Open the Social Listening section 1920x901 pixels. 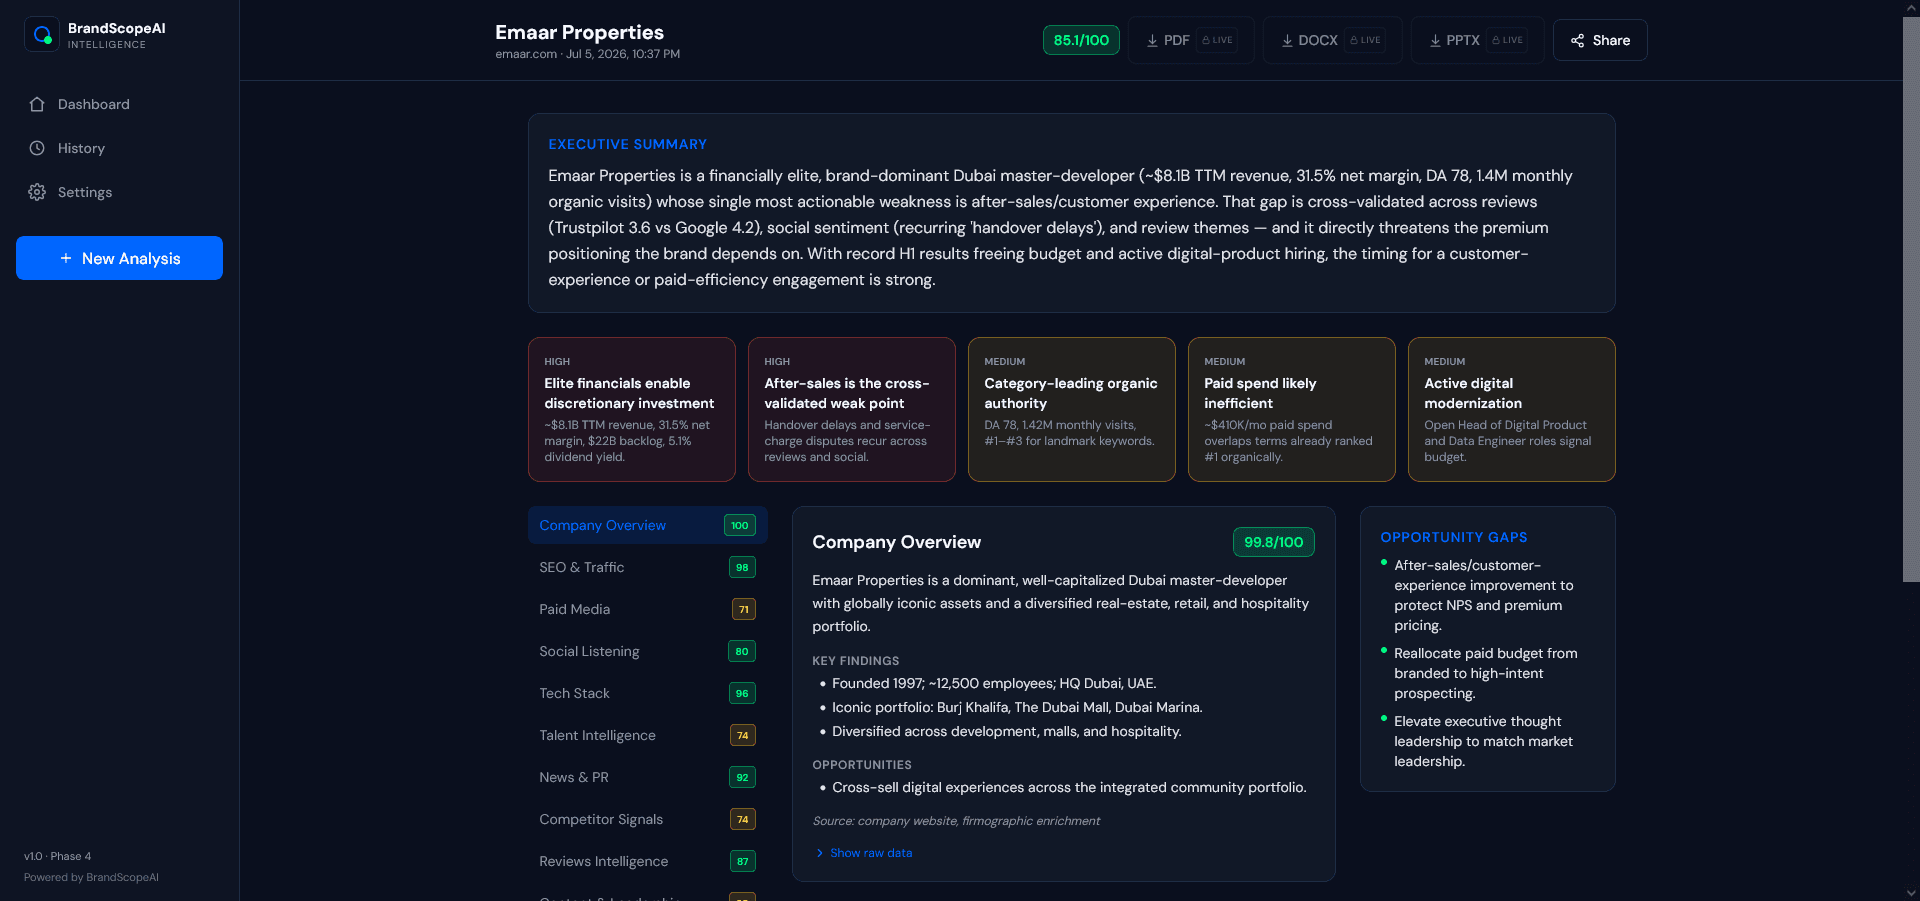tap(647, 651)
